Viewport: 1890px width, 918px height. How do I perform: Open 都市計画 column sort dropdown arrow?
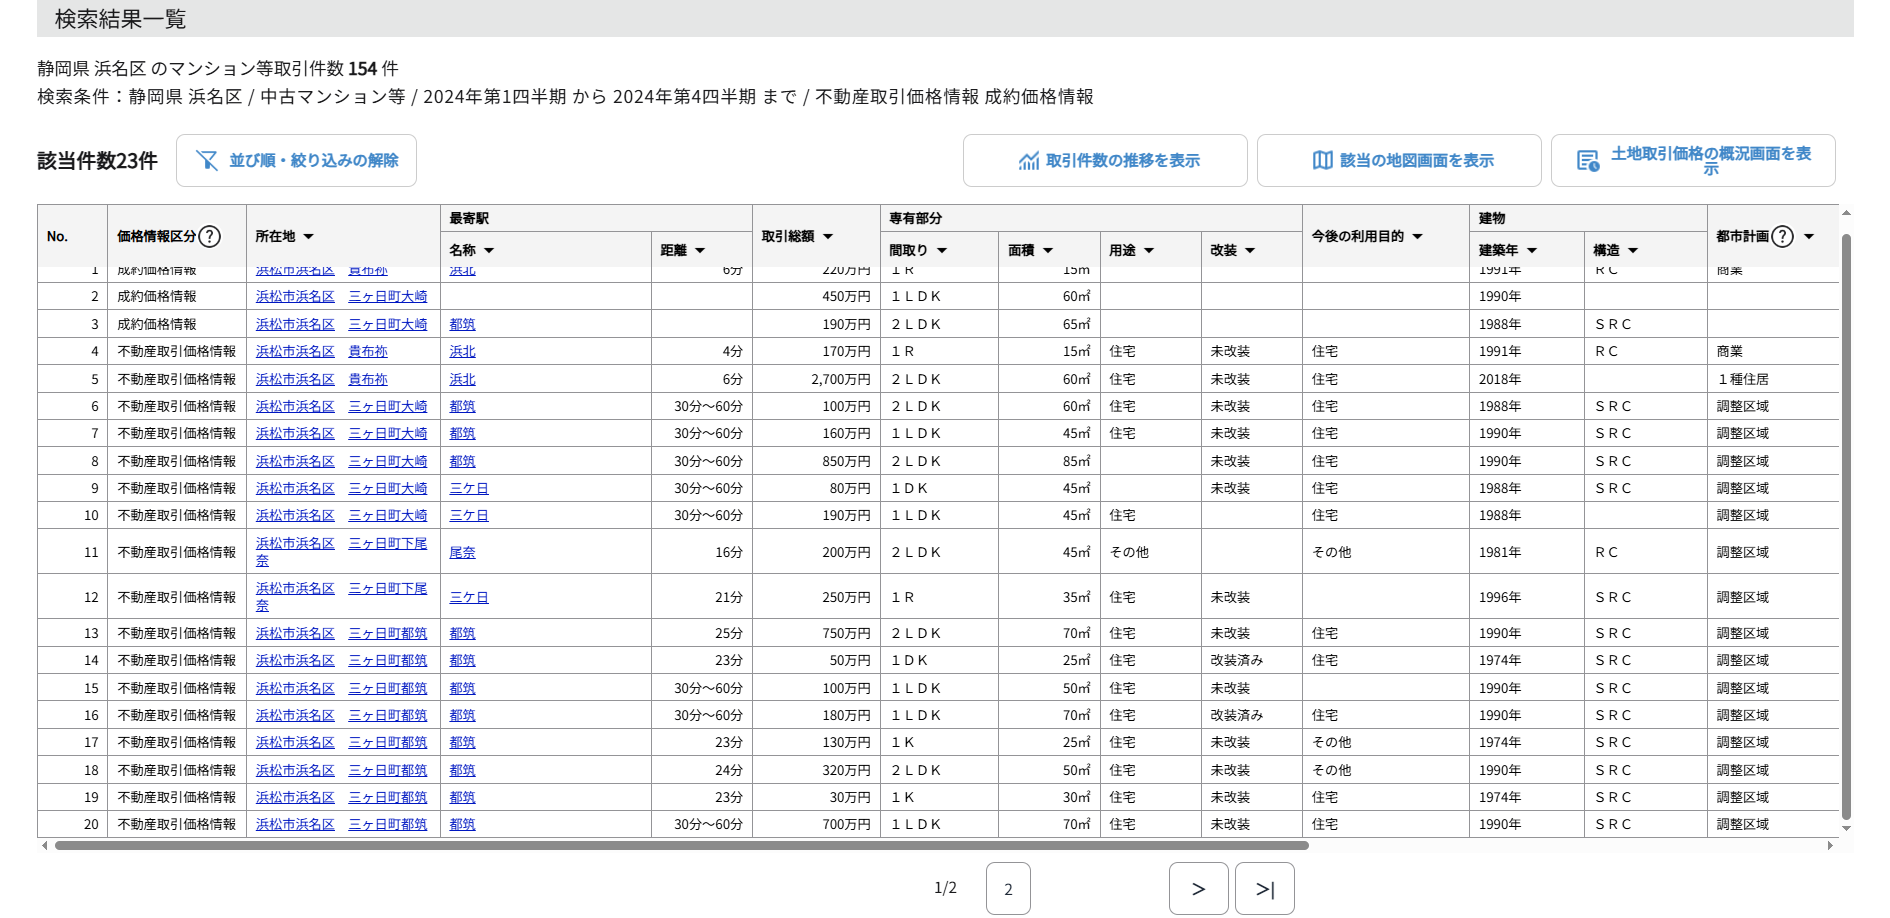click(1809, 237)
